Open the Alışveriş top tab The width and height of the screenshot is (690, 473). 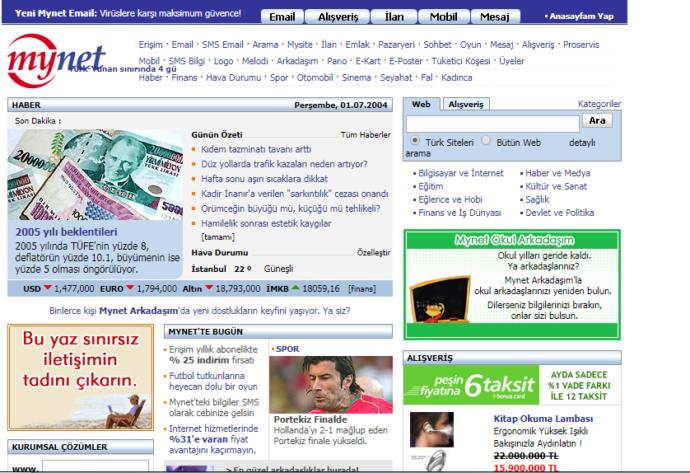point(338,17)
